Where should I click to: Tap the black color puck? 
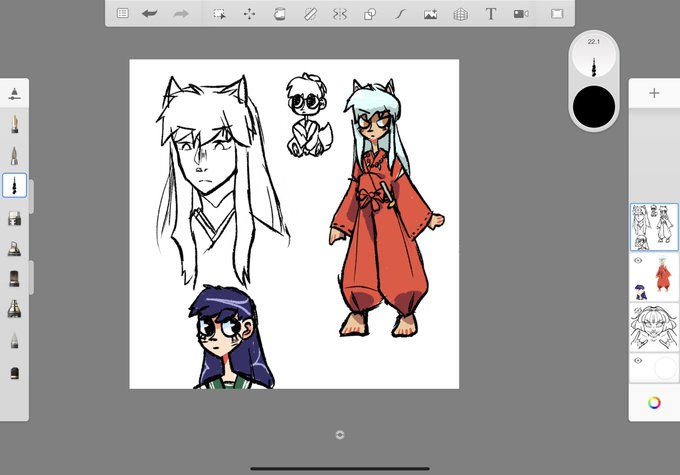point(594,106)
